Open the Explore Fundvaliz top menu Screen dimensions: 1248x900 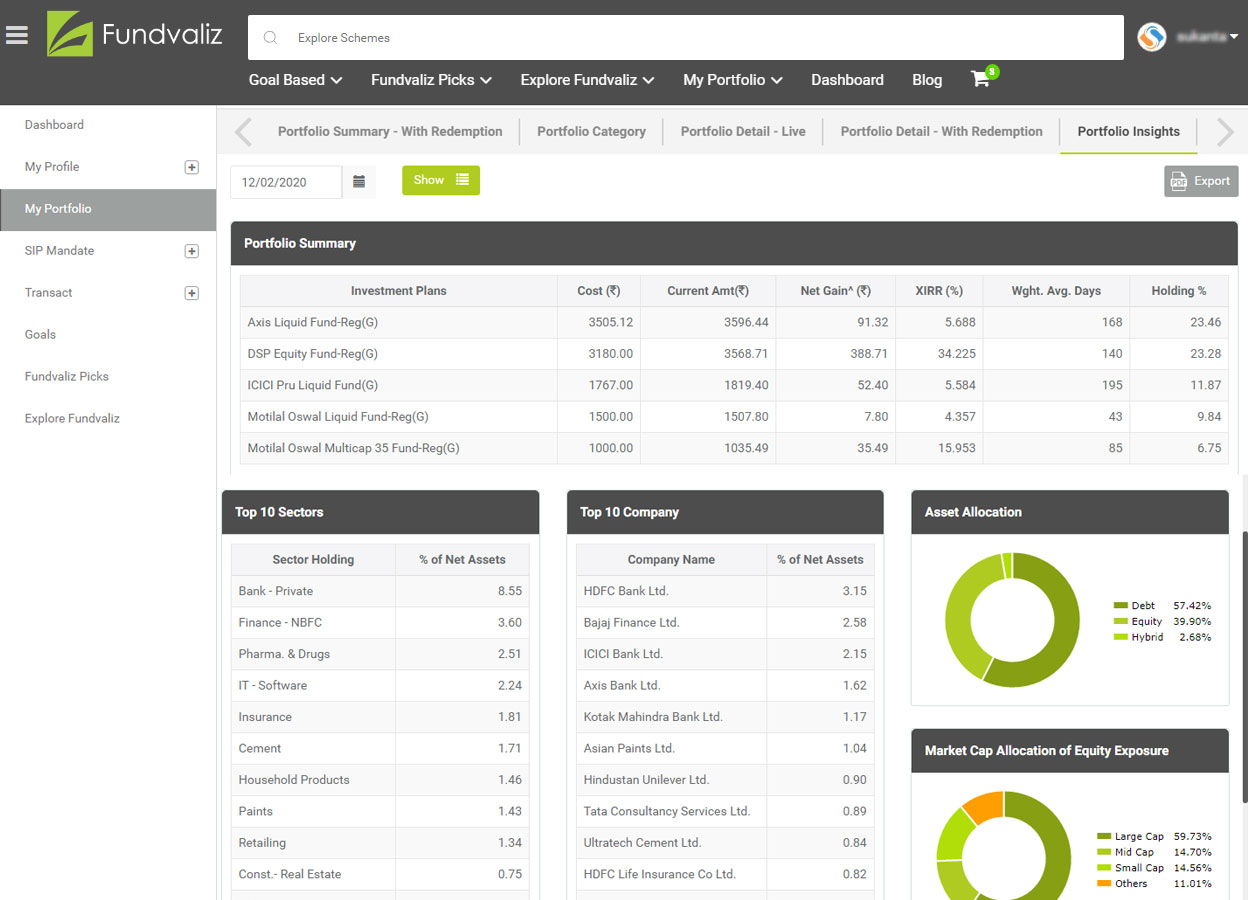pos(587,80)
